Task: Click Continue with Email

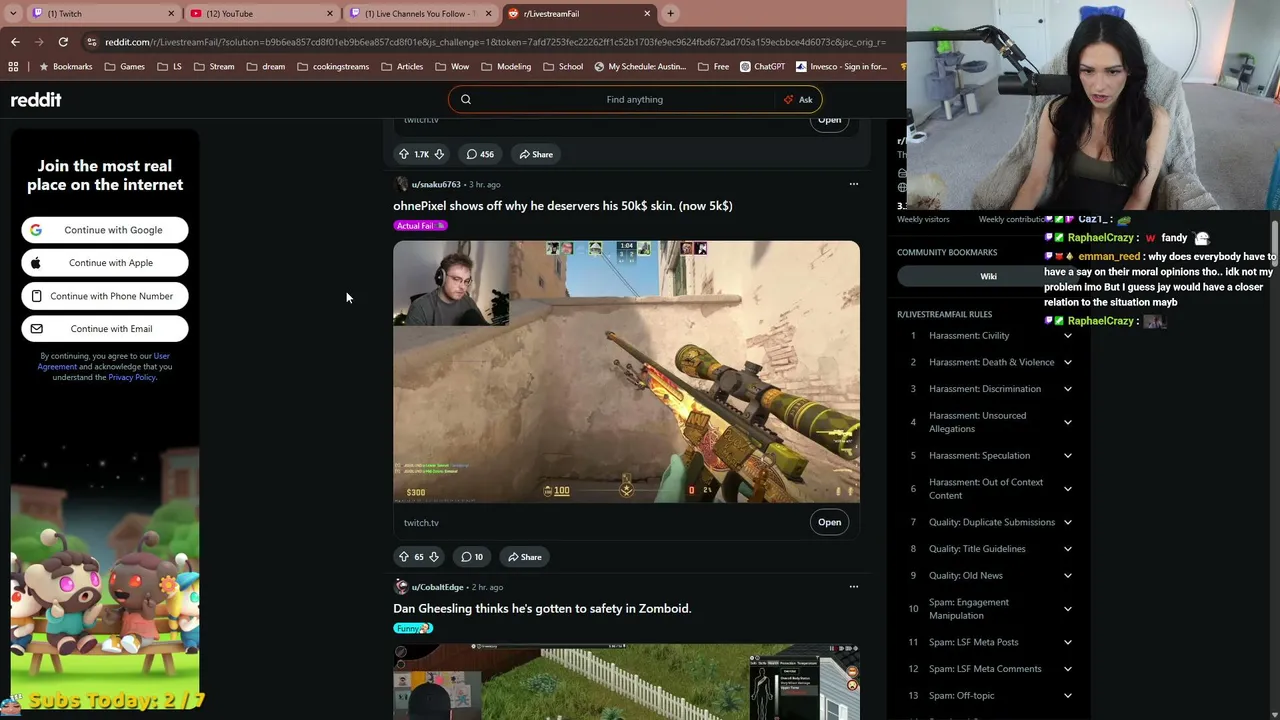Action: 105,329
